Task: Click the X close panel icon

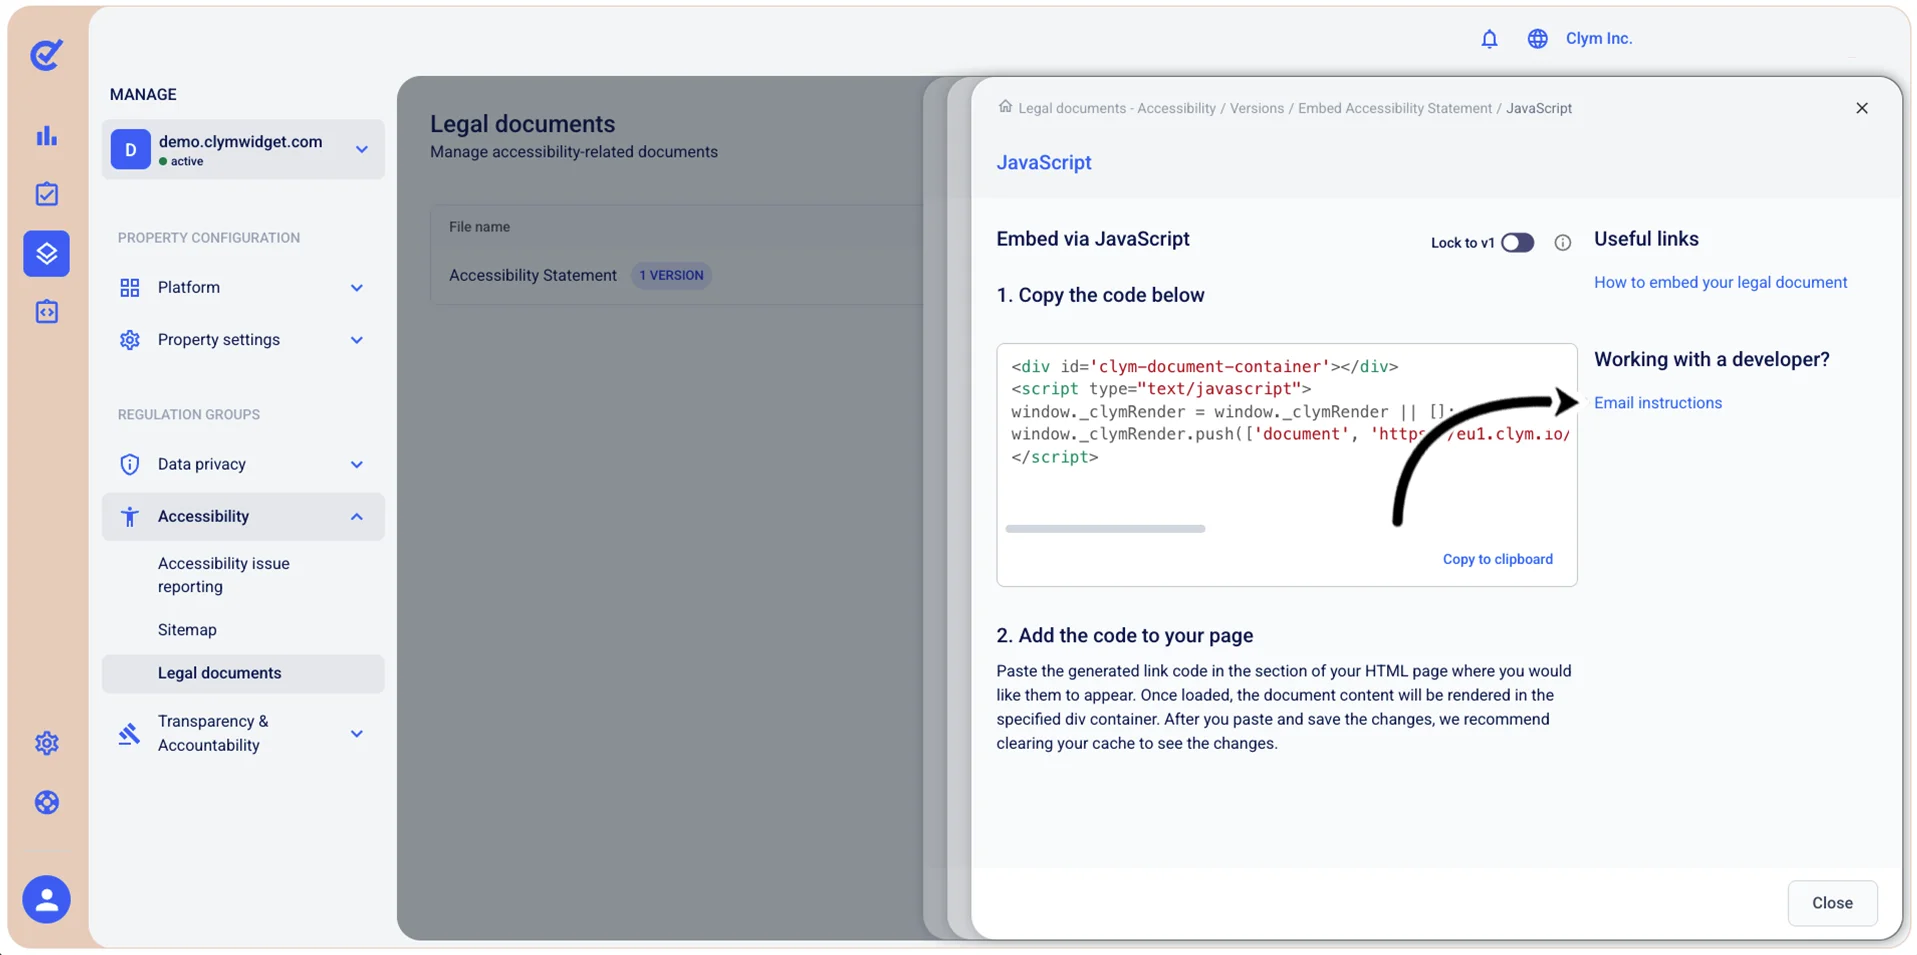Action: tap(1861, 108)
